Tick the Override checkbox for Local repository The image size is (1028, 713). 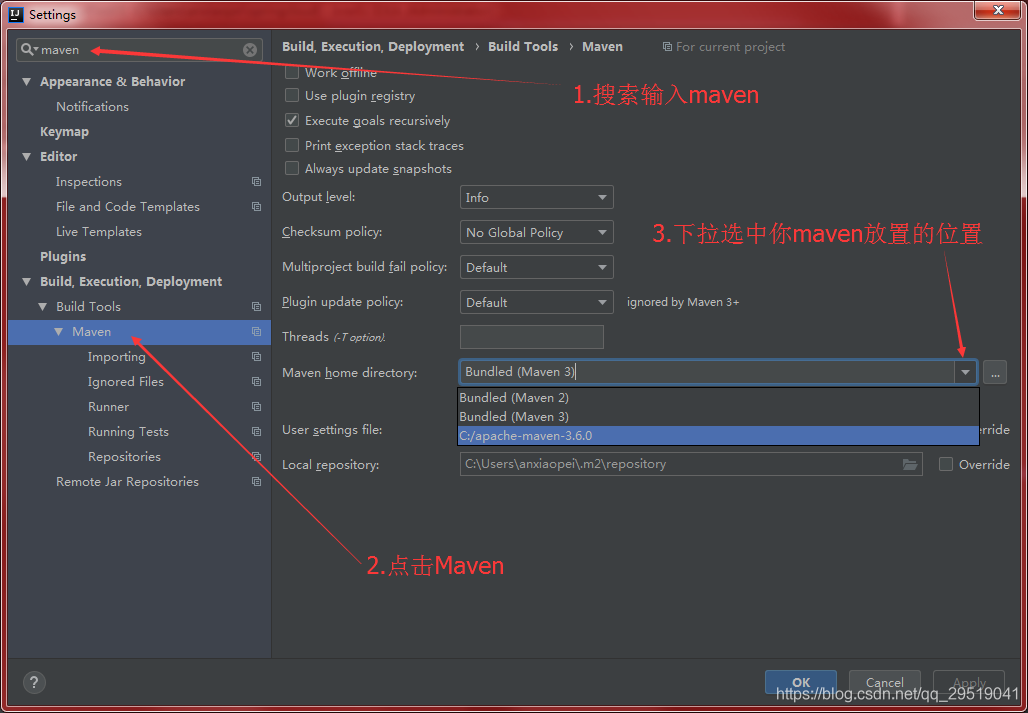(x=945, y=464)
